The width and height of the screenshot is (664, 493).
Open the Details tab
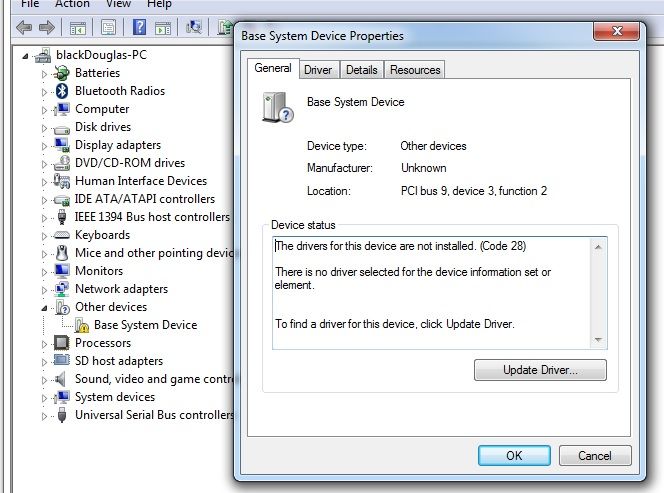pyautogui.click(x=361, y=70)
